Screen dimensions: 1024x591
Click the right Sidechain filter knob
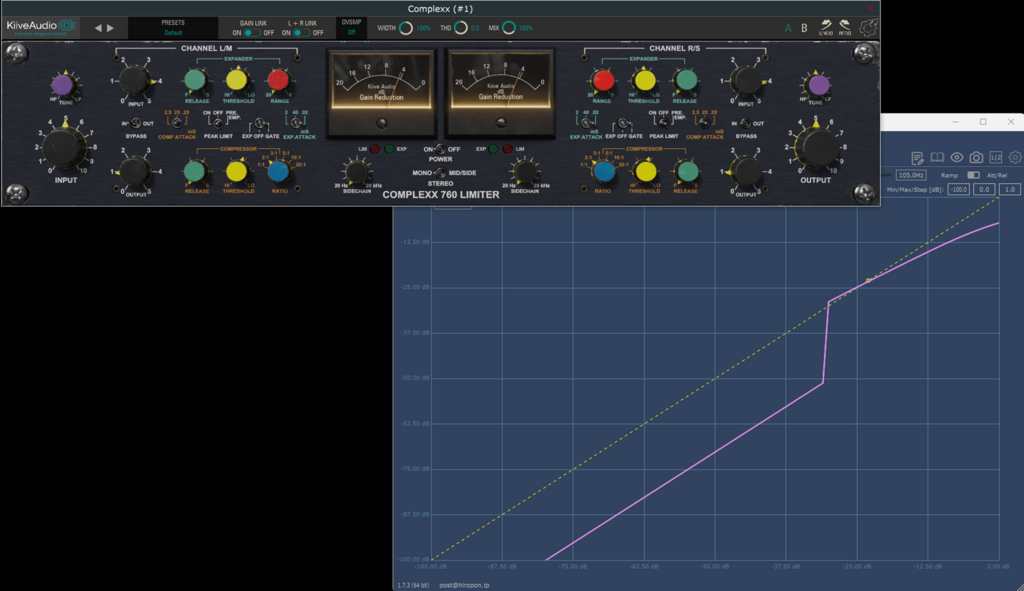click(x=524, y=172)
